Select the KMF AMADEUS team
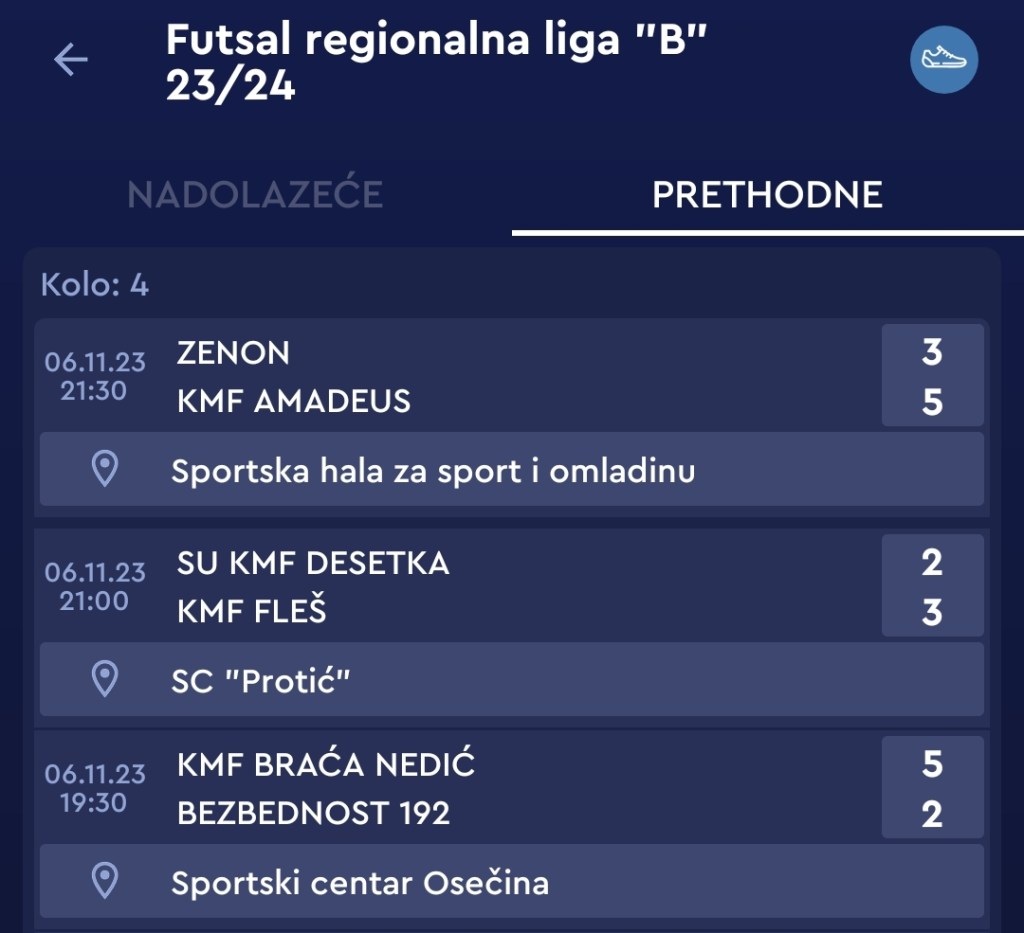1024x933 pixels. (294, 402)
